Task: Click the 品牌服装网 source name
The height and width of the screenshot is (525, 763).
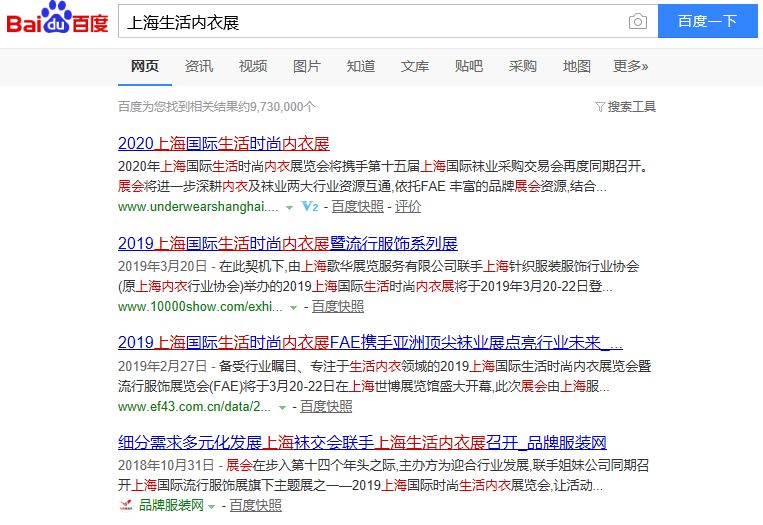Action: pos(171,506)
